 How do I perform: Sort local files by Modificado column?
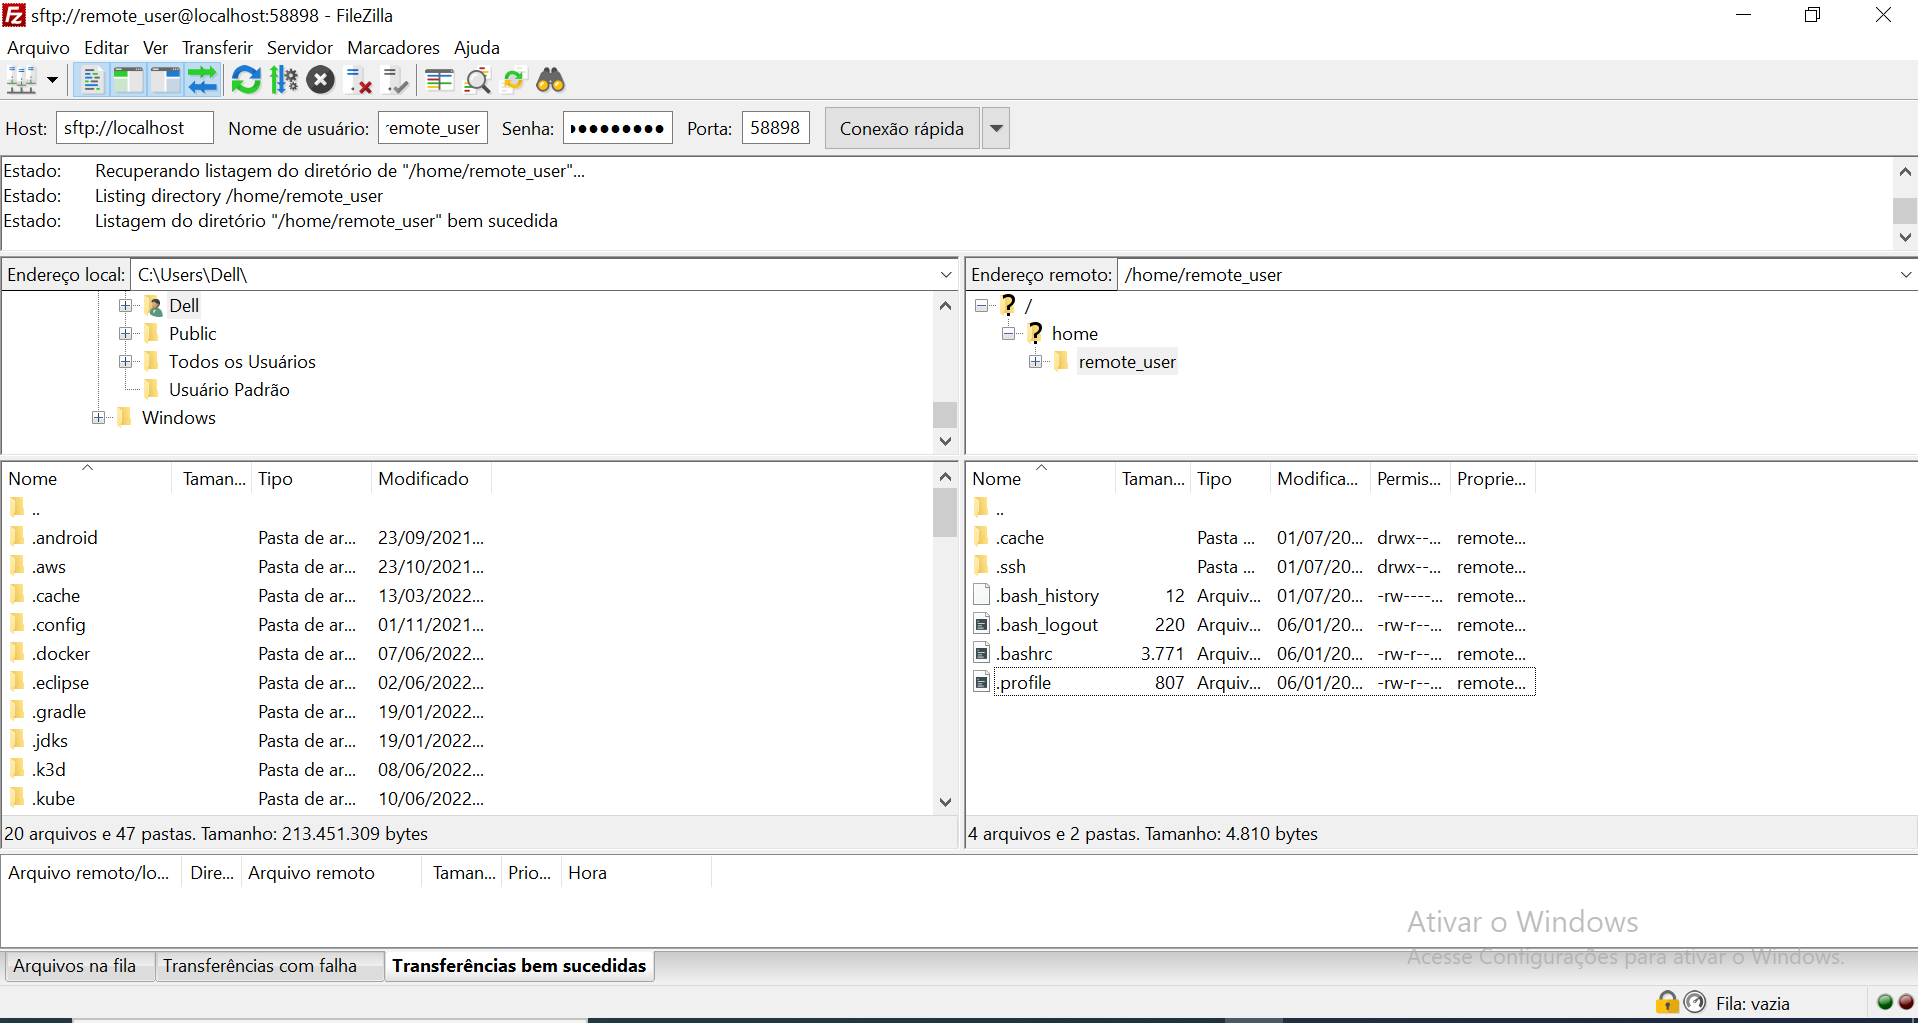(x=431, y=479)
